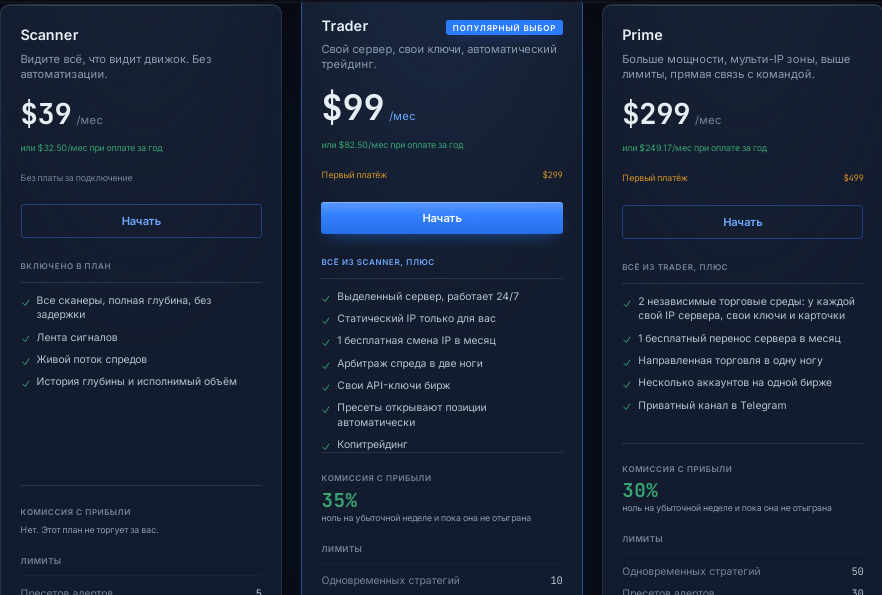
Task: Click the "Популярный выбор" badge
Action: pos(504,28)
